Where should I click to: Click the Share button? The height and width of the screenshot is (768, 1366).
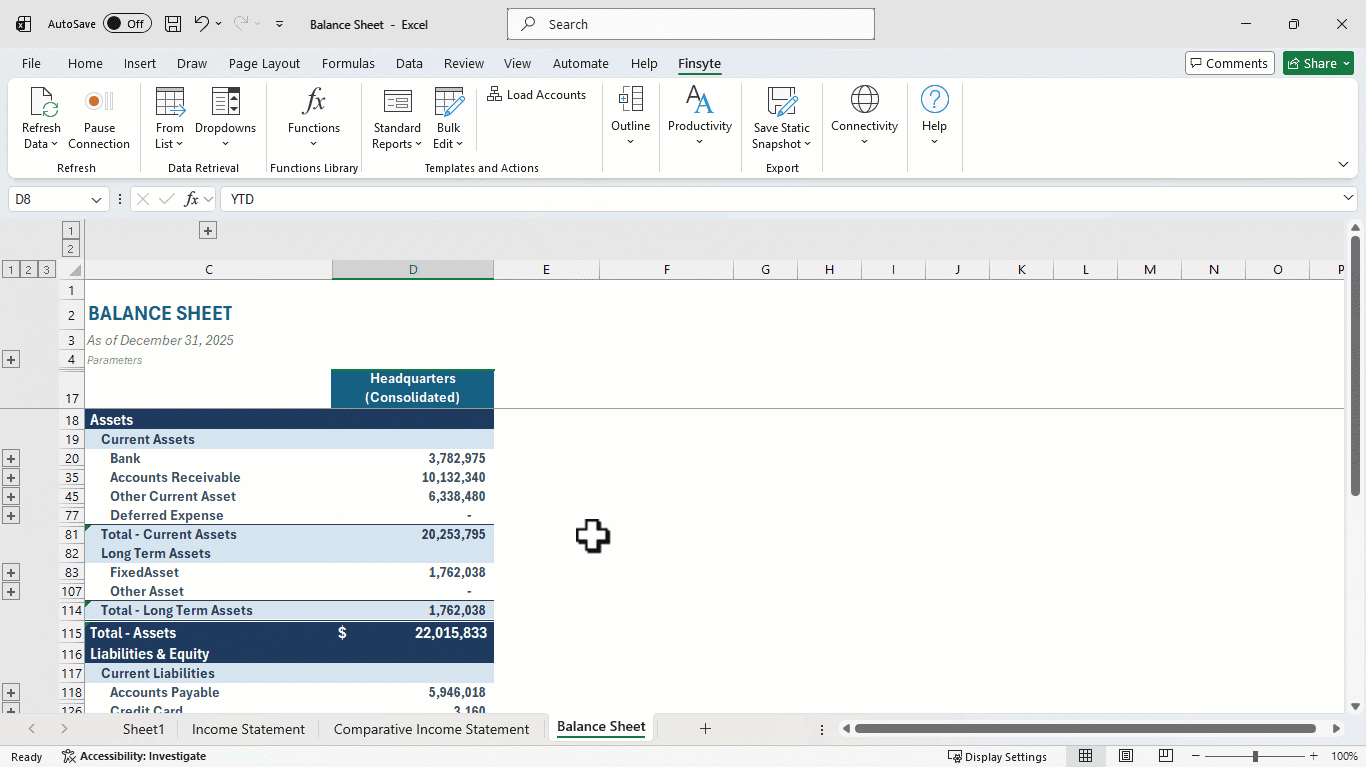pos(1318,63)
